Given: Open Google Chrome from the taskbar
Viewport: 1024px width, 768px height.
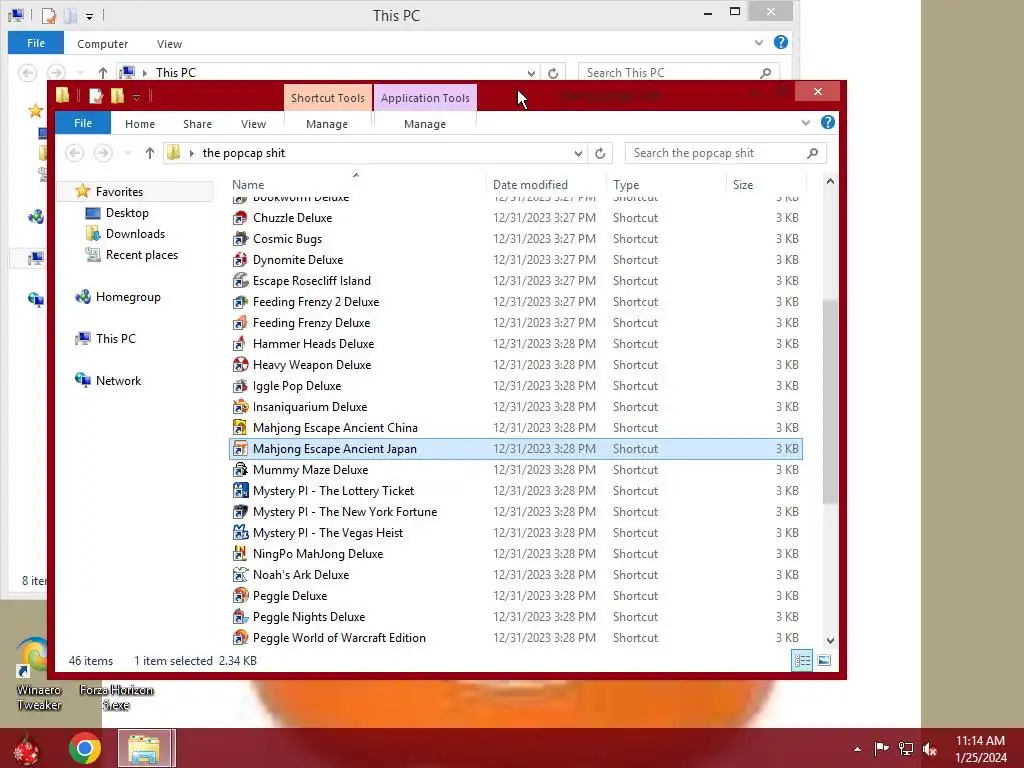Looking at the screenshot, I should point(85,748).
